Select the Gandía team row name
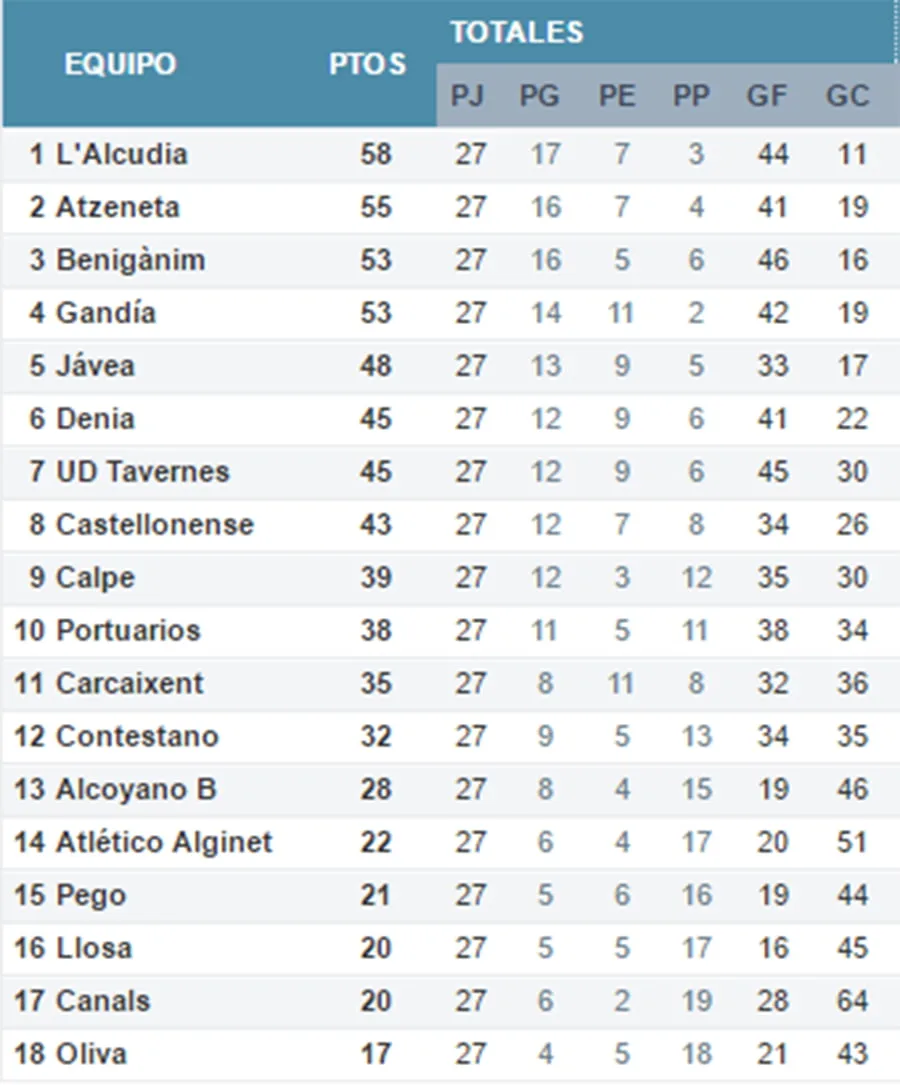900x1085 pixels. [106, 313]
